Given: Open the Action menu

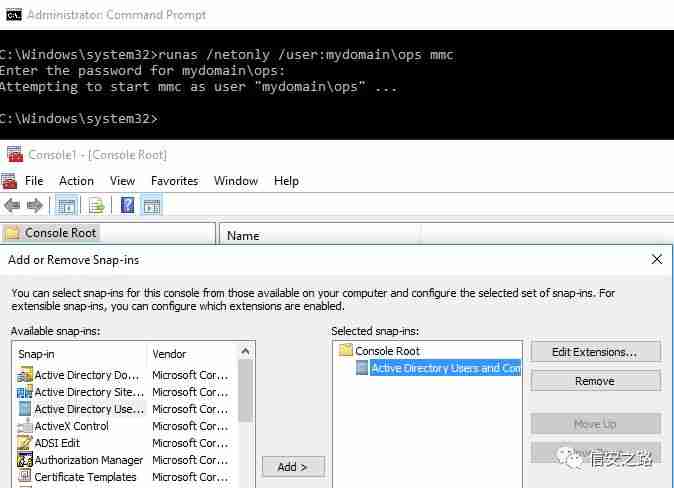Looking at the screenshot, I should 77,181.
